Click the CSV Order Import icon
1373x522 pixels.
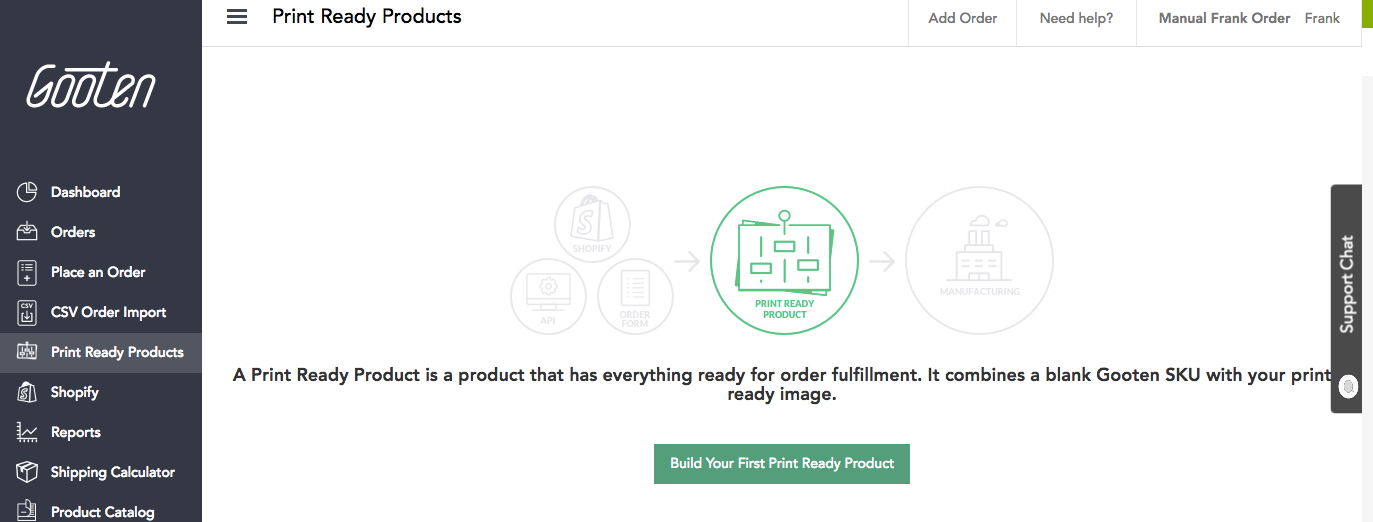pos(27,312)
